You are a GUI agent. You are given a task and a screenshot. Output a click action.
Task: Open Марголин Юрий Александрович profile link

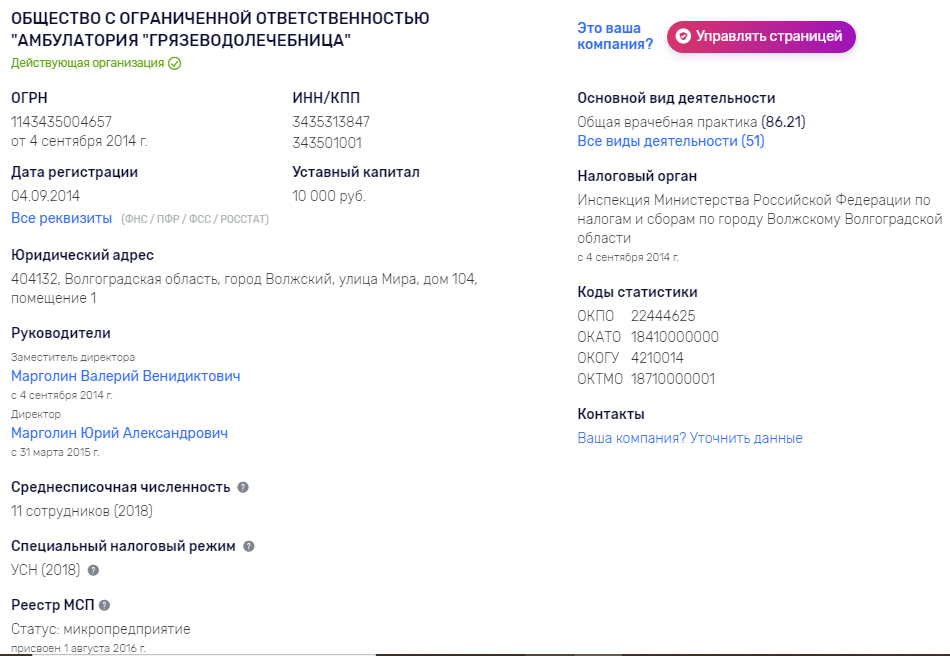point(119,433)
